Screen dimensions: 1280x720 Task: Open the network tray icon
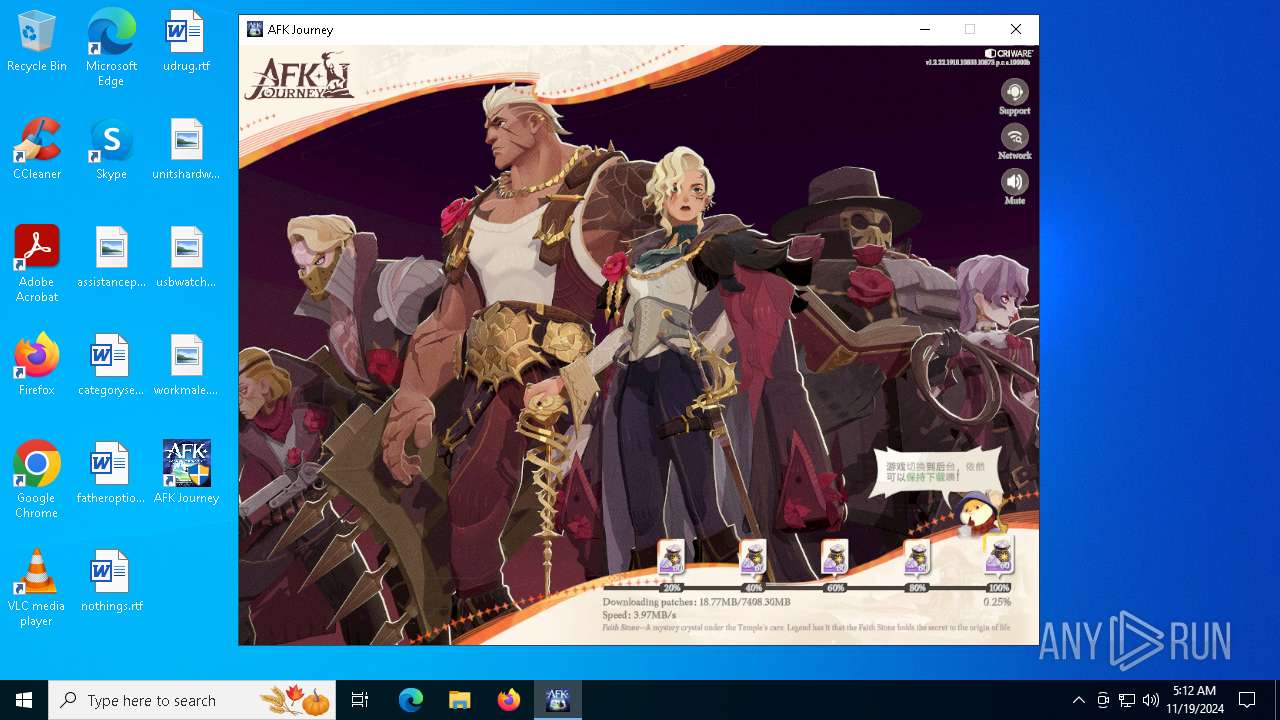point(1127,700)
